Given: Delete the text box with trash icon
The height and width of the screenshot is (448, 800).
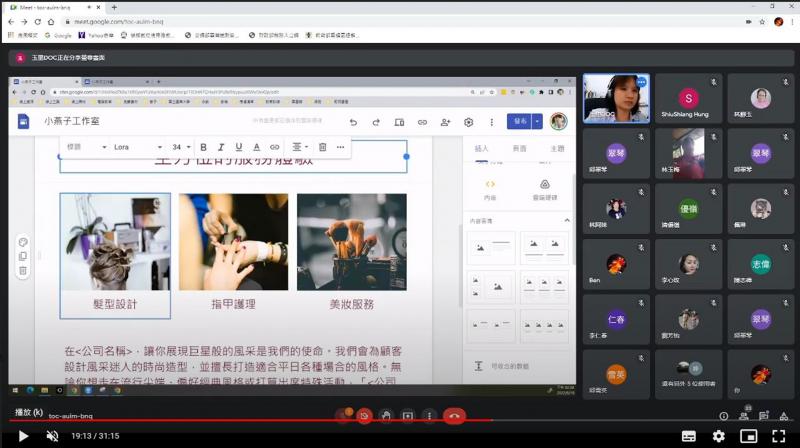Looking at the screenshot, I should 322,147.
